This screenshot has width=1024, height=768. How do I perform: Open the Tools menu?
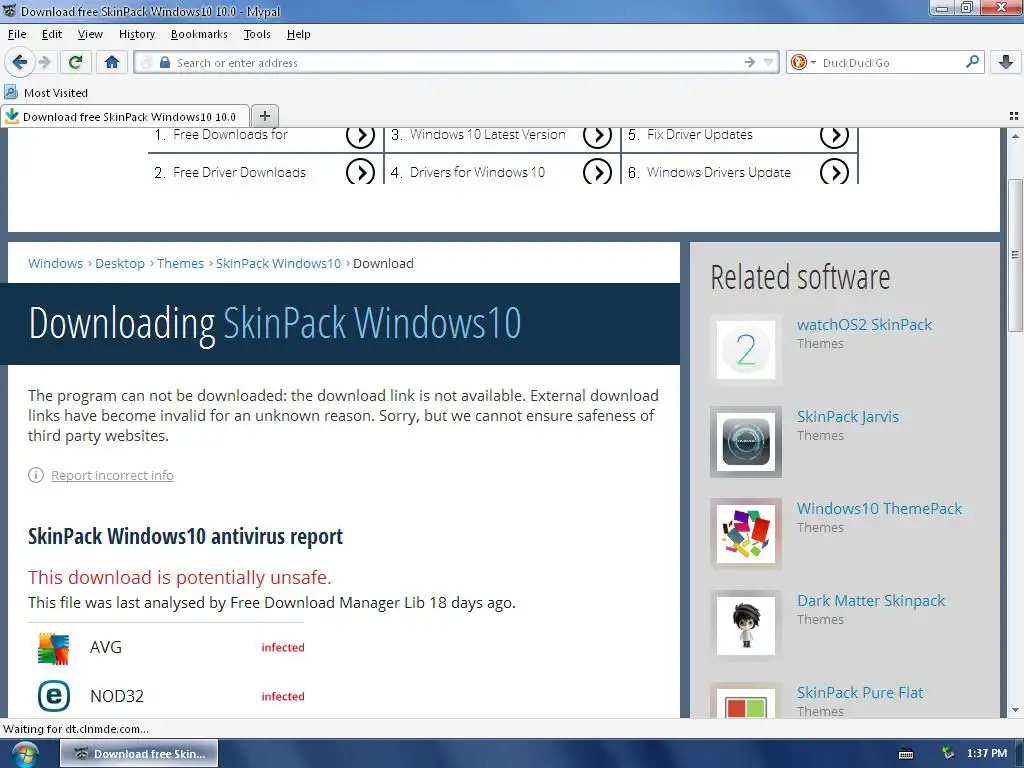(x=257, y=34)
